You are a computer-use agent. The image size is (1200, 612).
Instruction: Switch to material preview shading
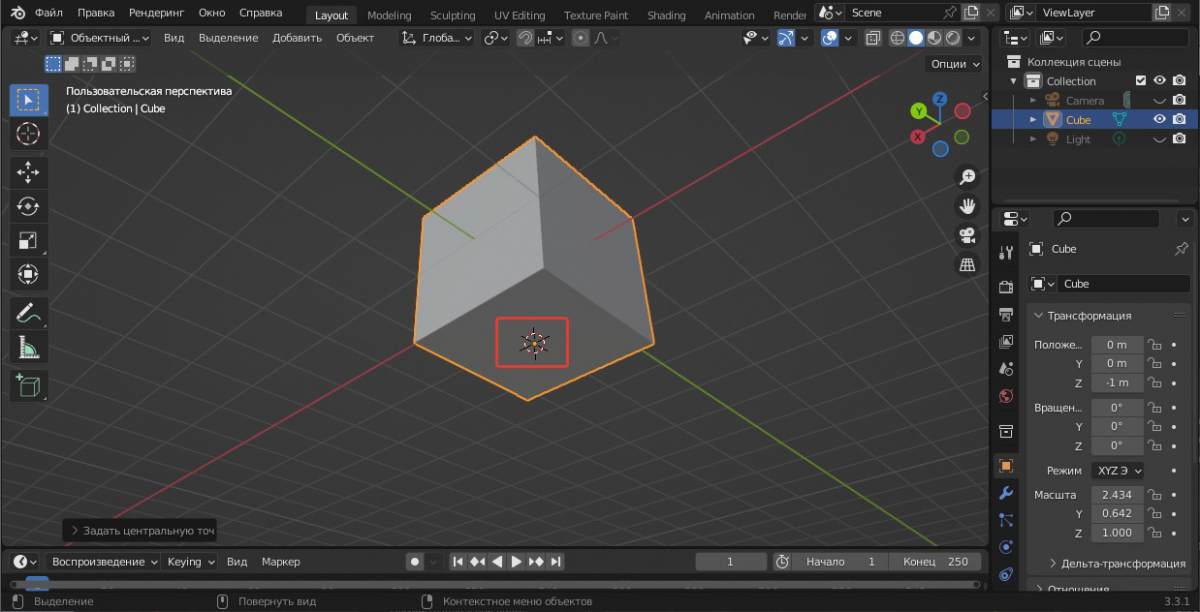pos(934,38)
